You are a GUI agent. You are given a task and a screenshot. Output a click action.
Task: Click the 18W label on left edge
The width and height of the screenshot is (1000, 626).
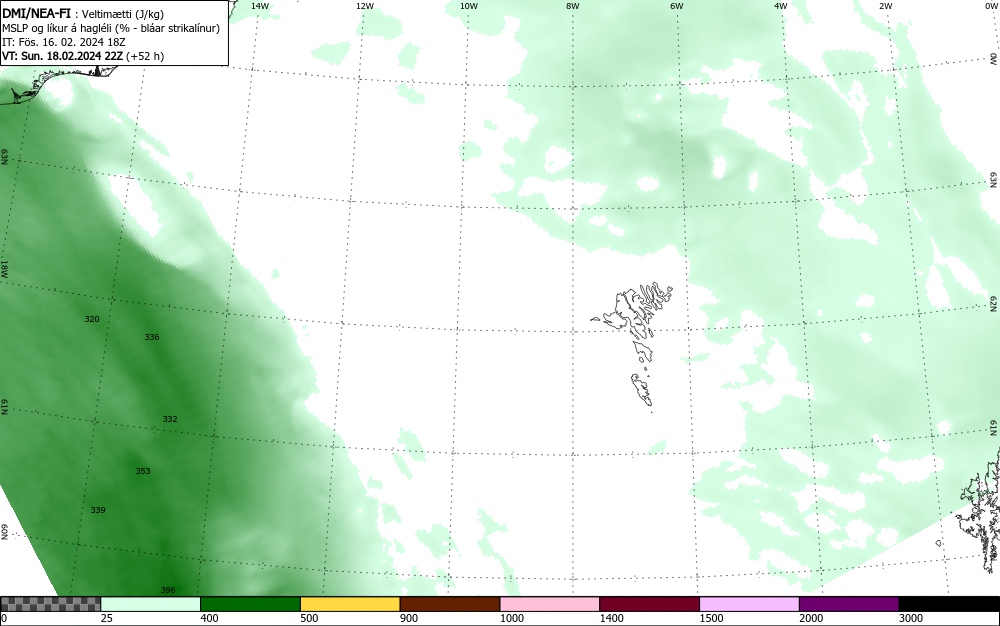click(x=4, y=268)
